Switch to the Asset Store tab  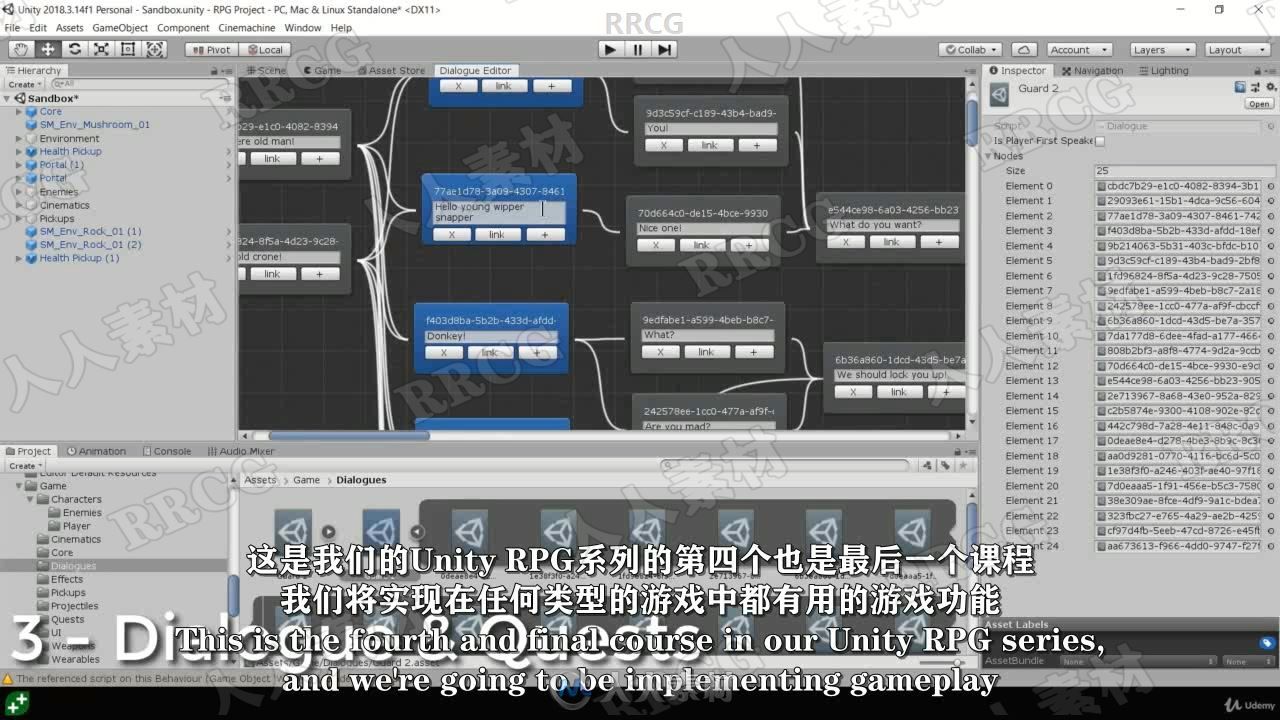point(391,71)
